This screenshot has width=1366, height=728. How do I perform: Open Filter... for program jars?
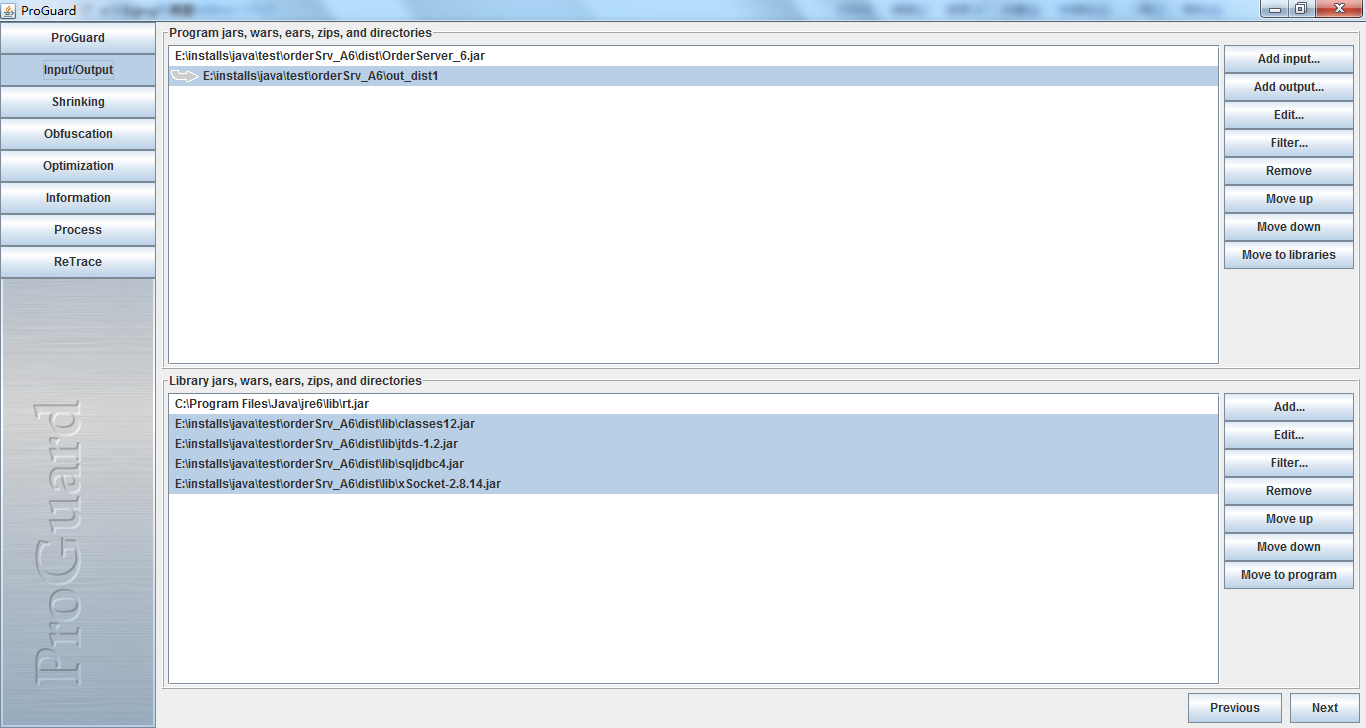click(x=1288, y=143)
